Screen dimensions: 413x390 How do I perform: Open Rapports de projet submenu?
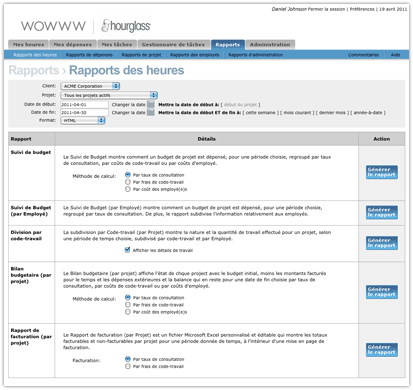pos(141,55)
